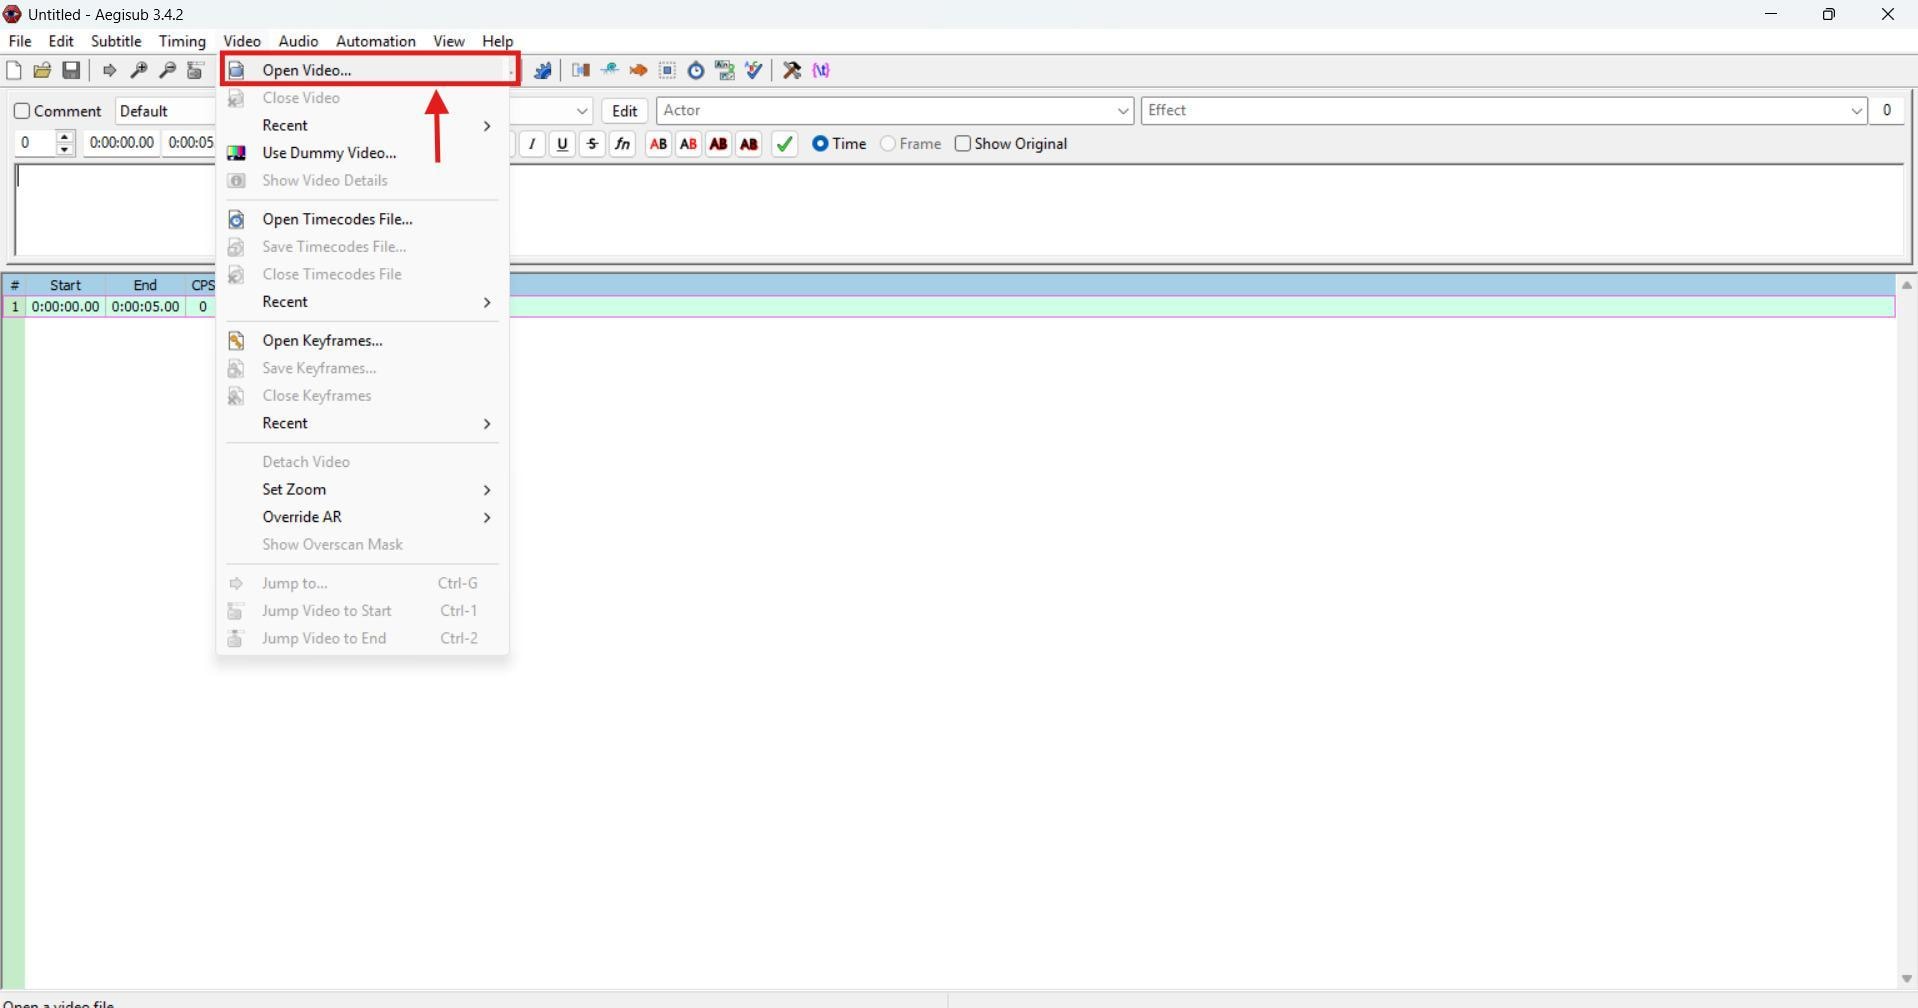Pick the outline color AB button

point(718,144)
